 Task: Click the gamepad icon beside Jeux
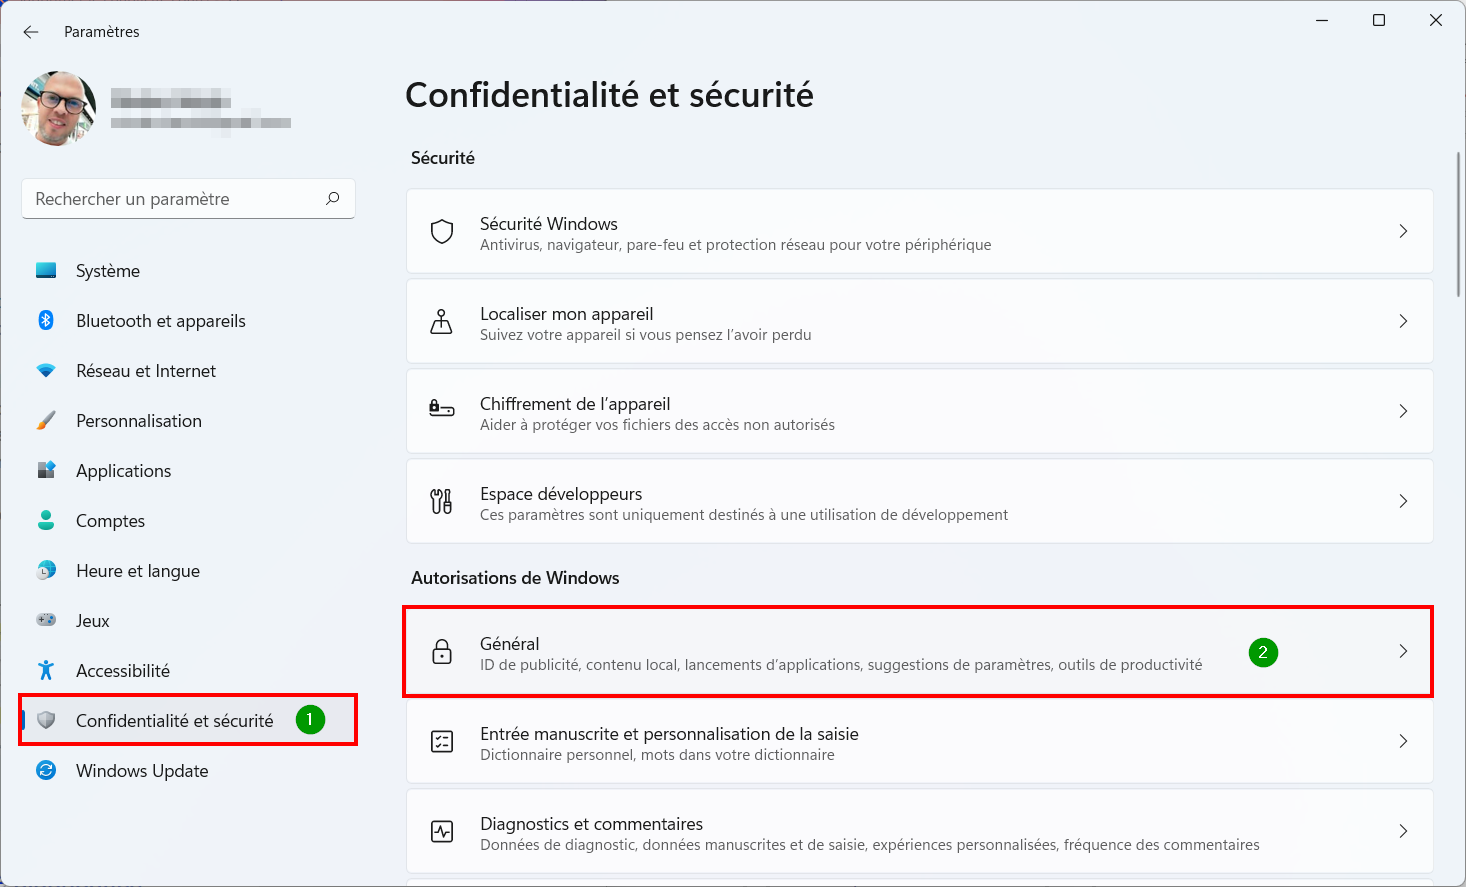coord(46,620)
